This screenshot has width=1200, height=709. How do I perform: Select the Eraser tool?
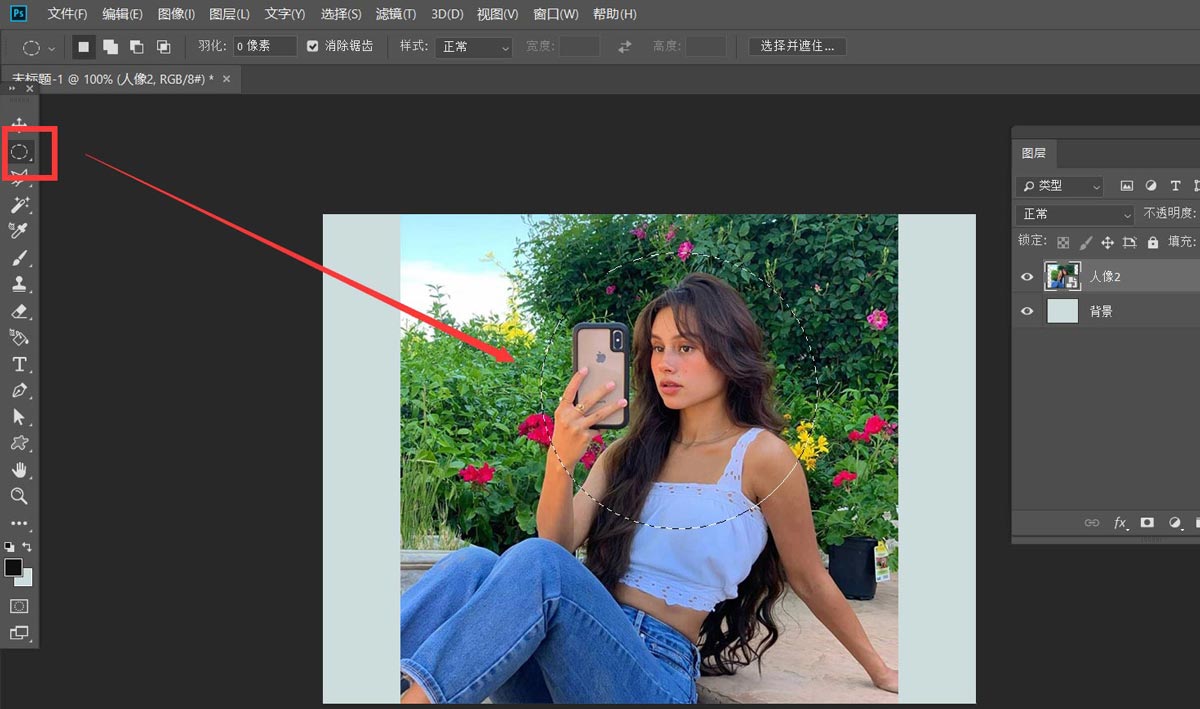[19, 311]
